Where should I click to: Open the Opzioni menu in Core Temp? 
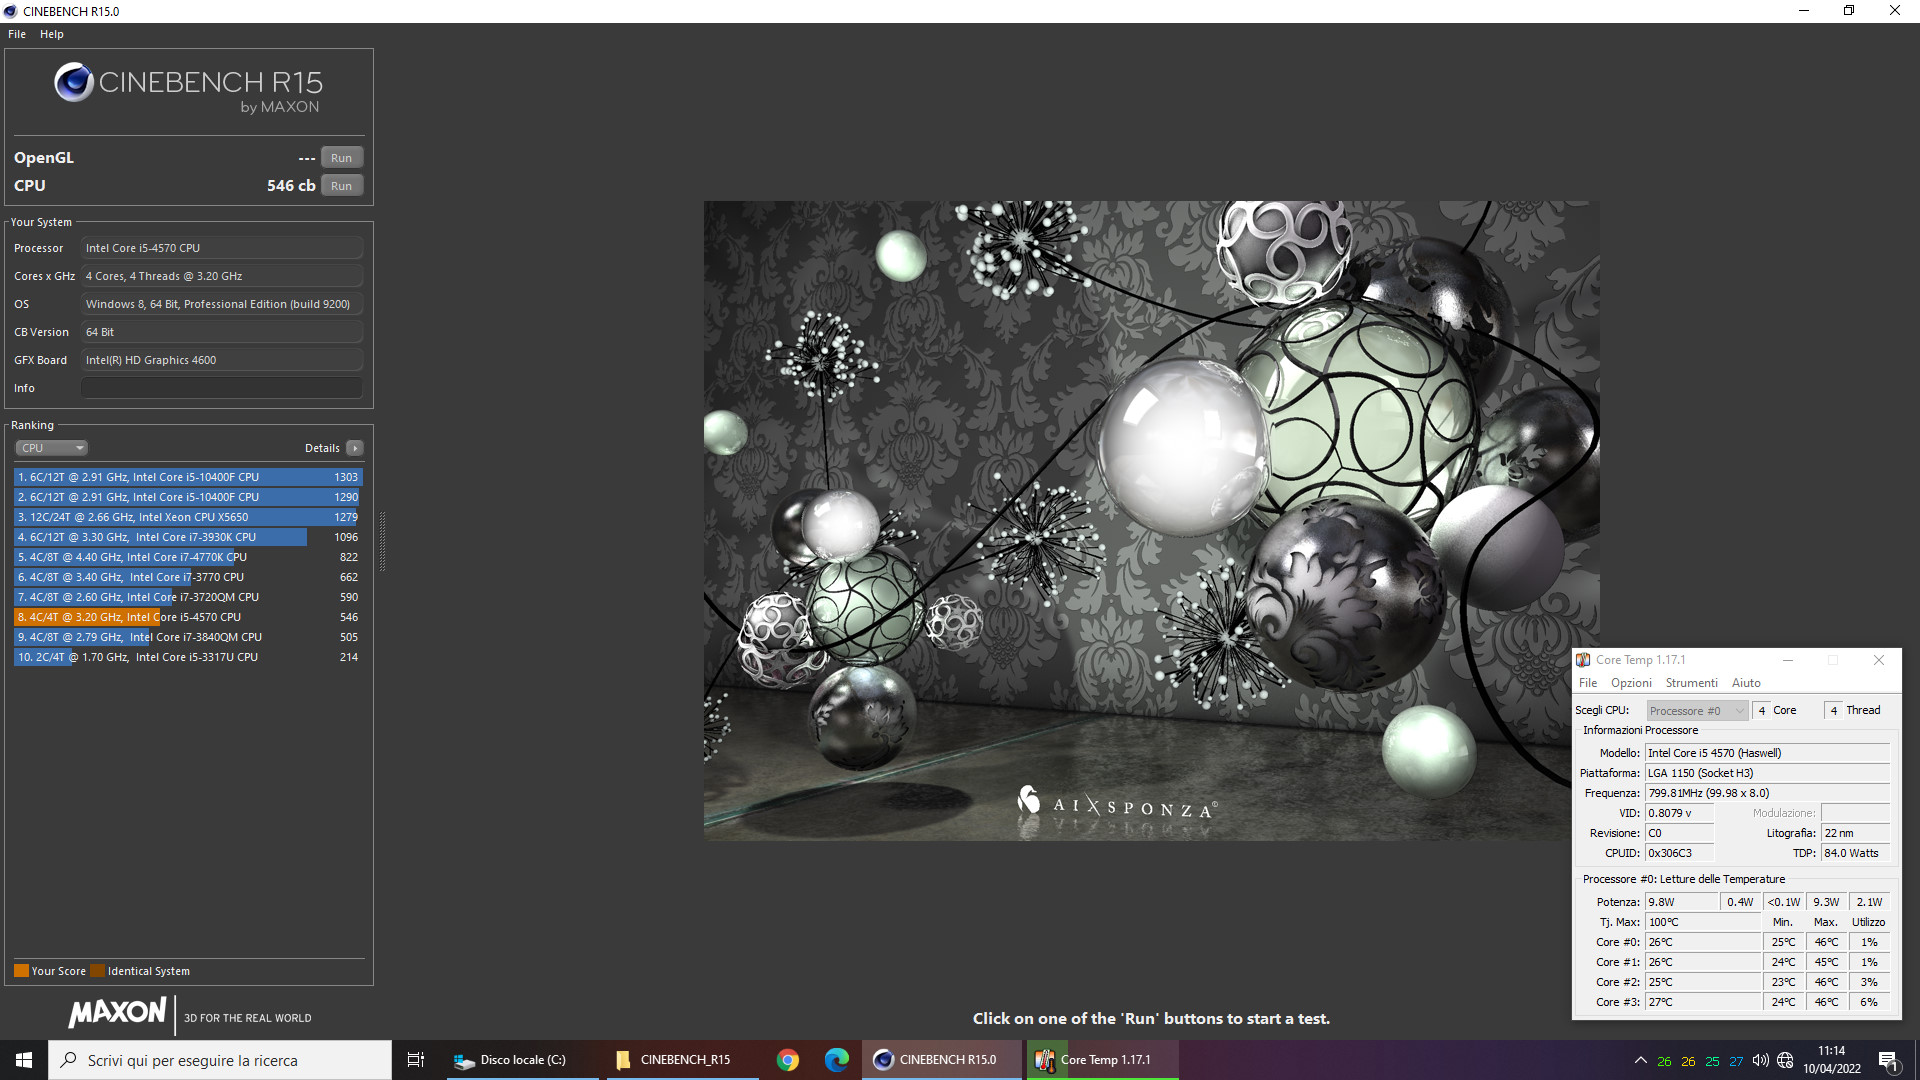point(1630,683)
